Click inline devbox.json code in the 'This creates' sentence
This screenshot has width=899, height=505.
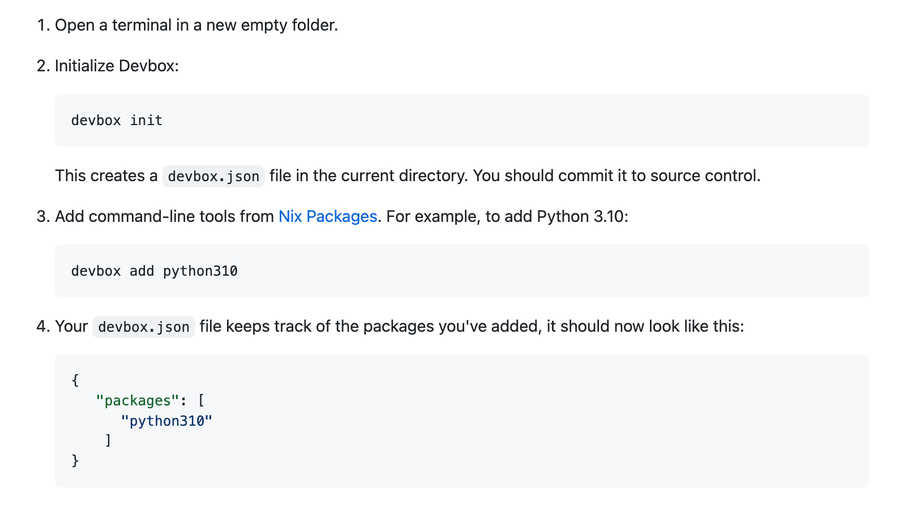pyautogui.click(x=213, y=176)
